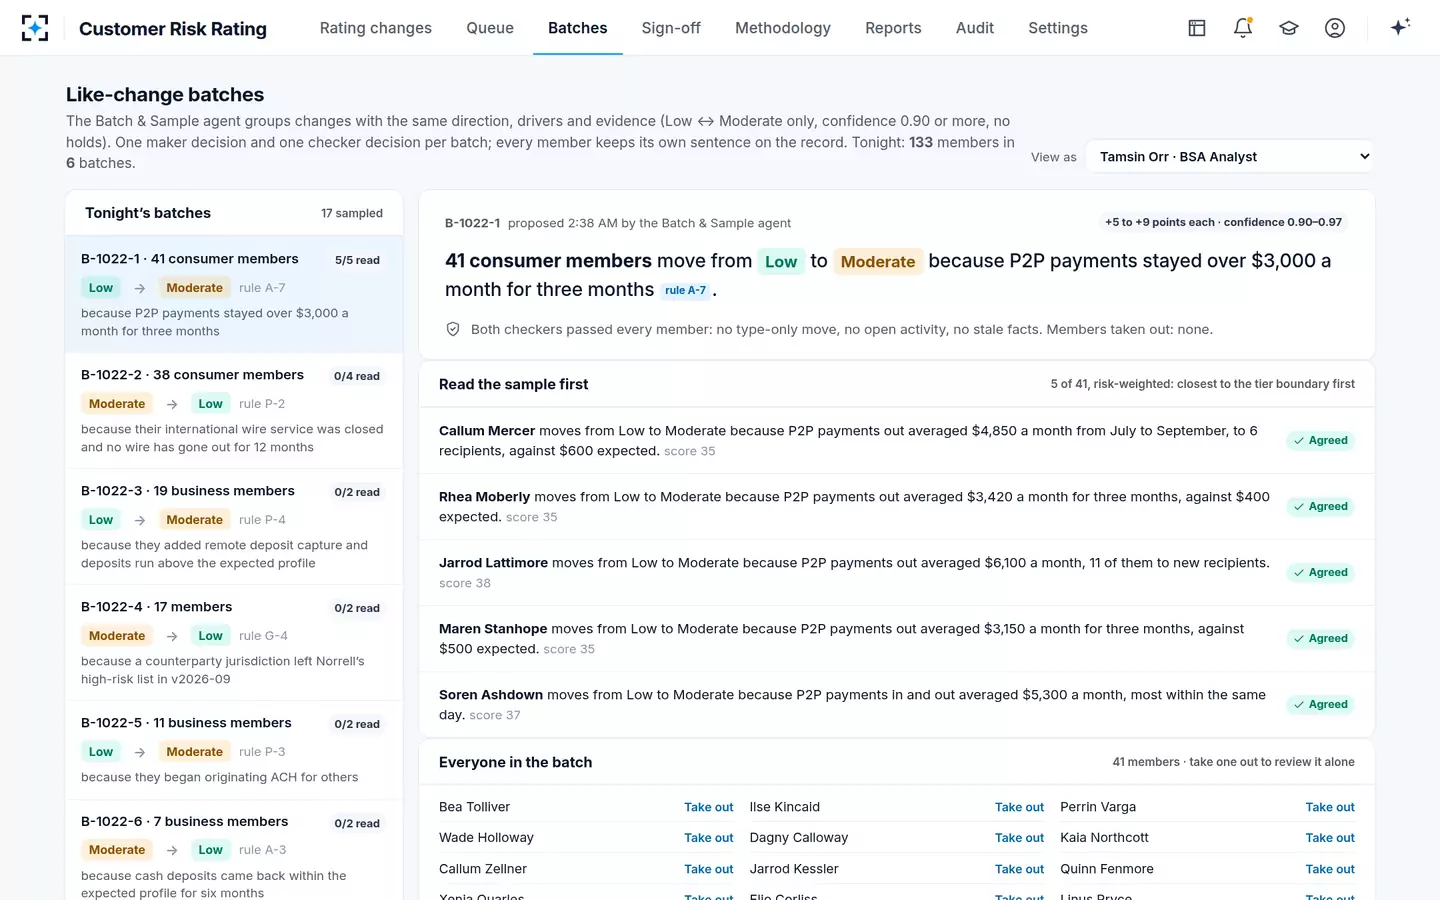1440x900 pixels.
Task: Open the user account profile icon
Action: pyautogui.click(x=1335, y=28)
